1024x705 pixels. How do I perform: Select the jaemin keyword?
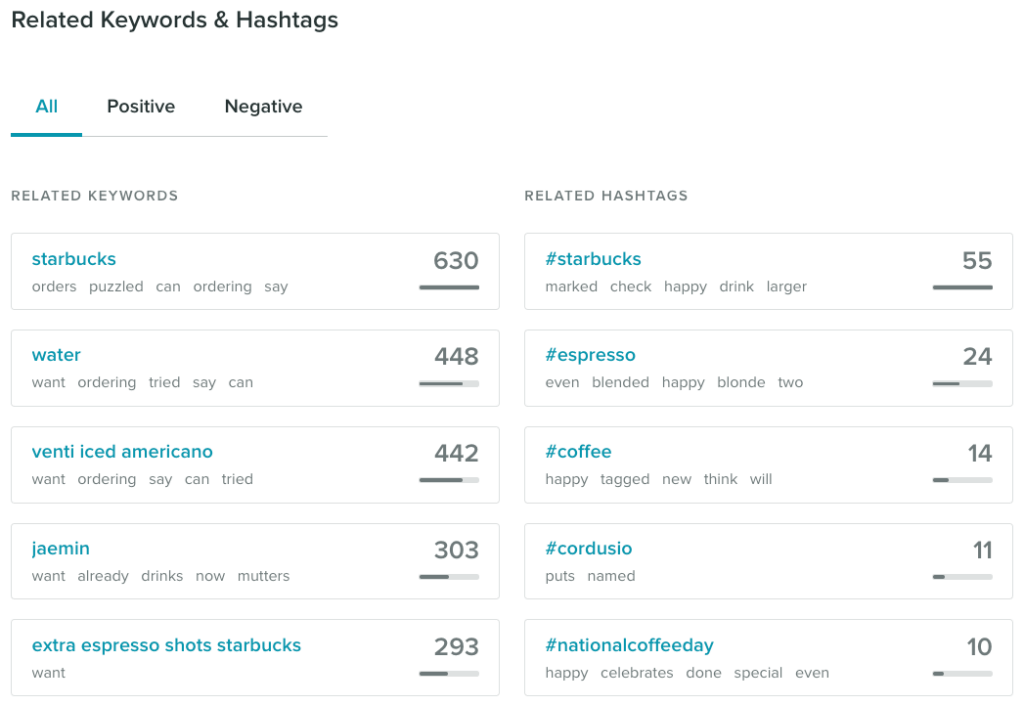(61, 548)
